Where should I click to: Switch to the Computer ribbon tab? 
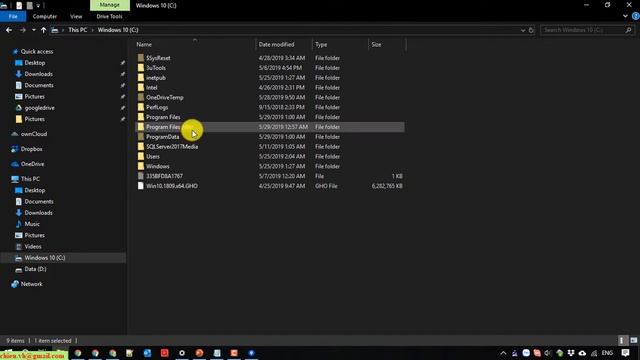coord(44,16)
